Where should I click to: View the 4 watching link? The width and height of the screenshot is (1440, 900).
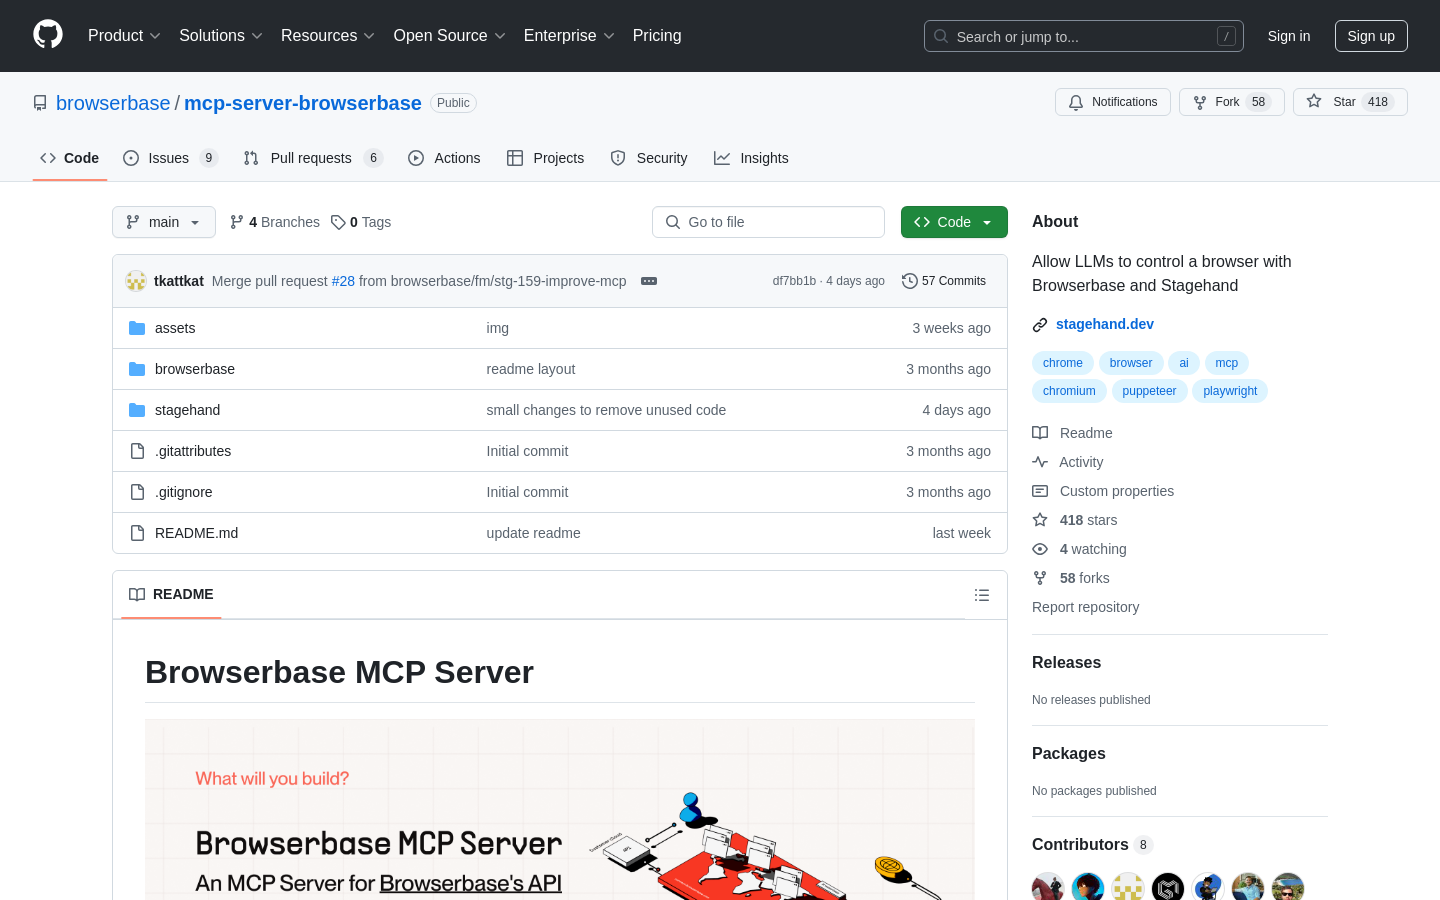(1079, 549)
